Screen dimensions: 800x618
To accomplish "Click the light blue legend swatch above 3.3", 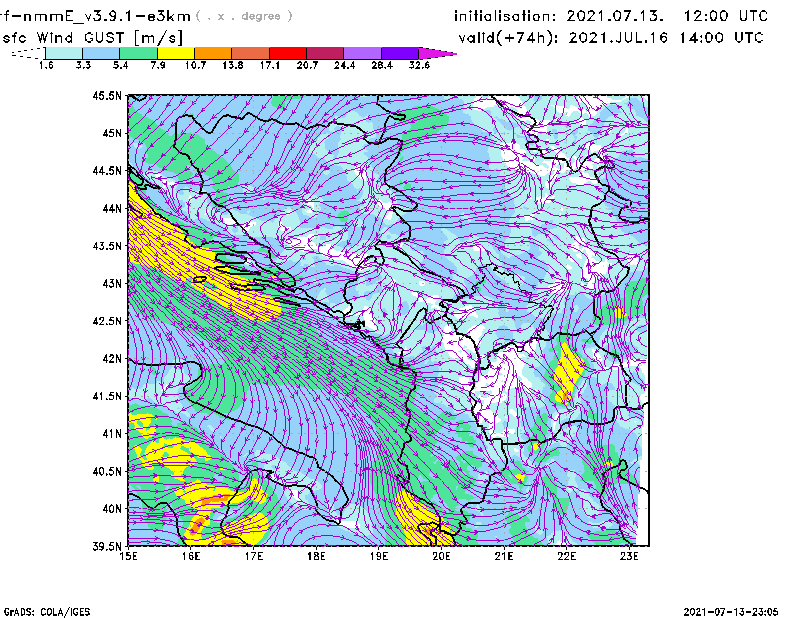I will pos(101,53).
